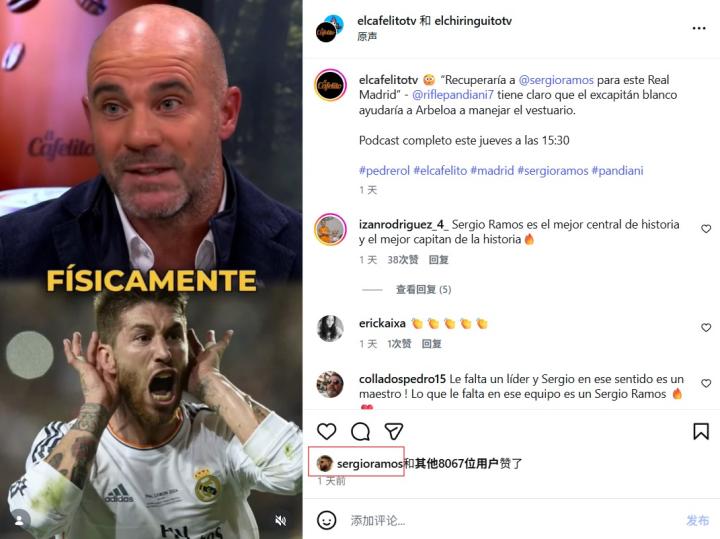This screenshot has height=539, width=720.
Task: Open the #sergioramos hashtag
Action: tap(552, 171)
